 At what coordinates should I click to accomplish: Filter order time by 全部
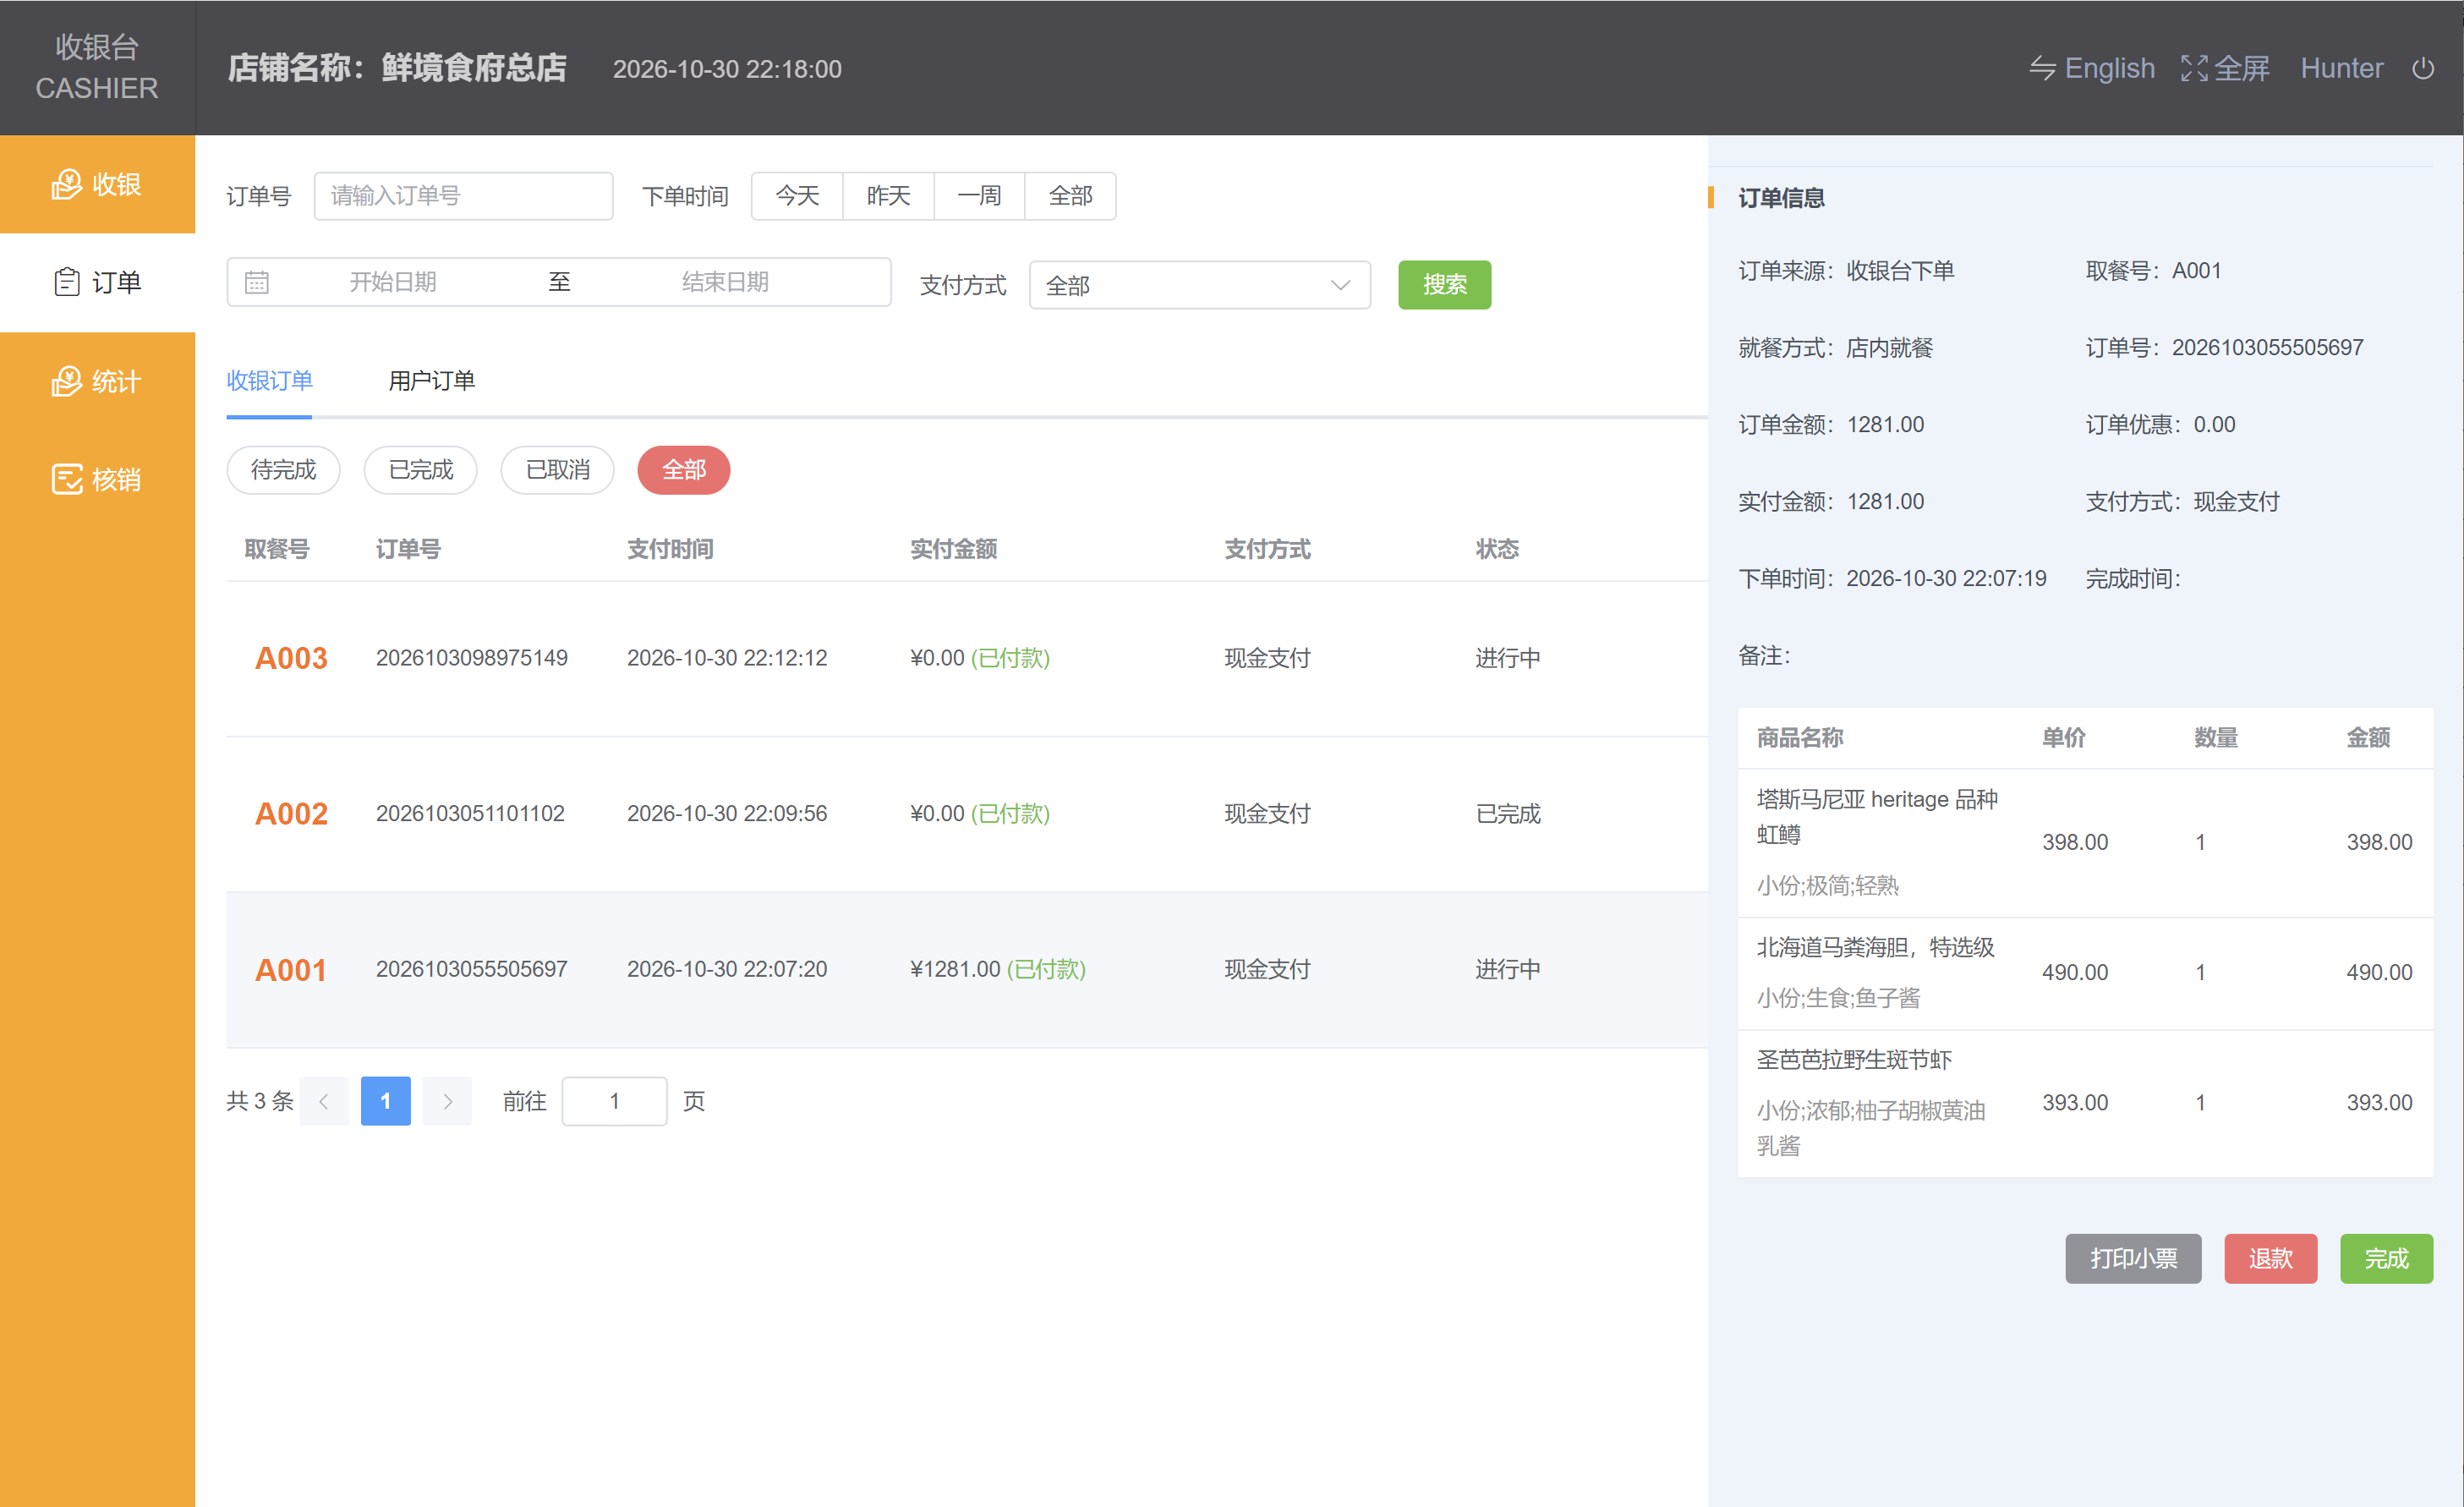tap(1070, 196)
